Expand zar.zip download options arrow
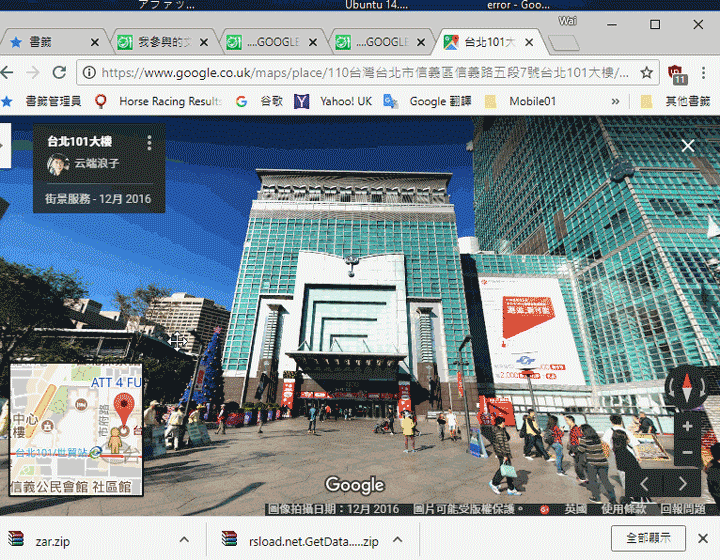 [184, 540]
